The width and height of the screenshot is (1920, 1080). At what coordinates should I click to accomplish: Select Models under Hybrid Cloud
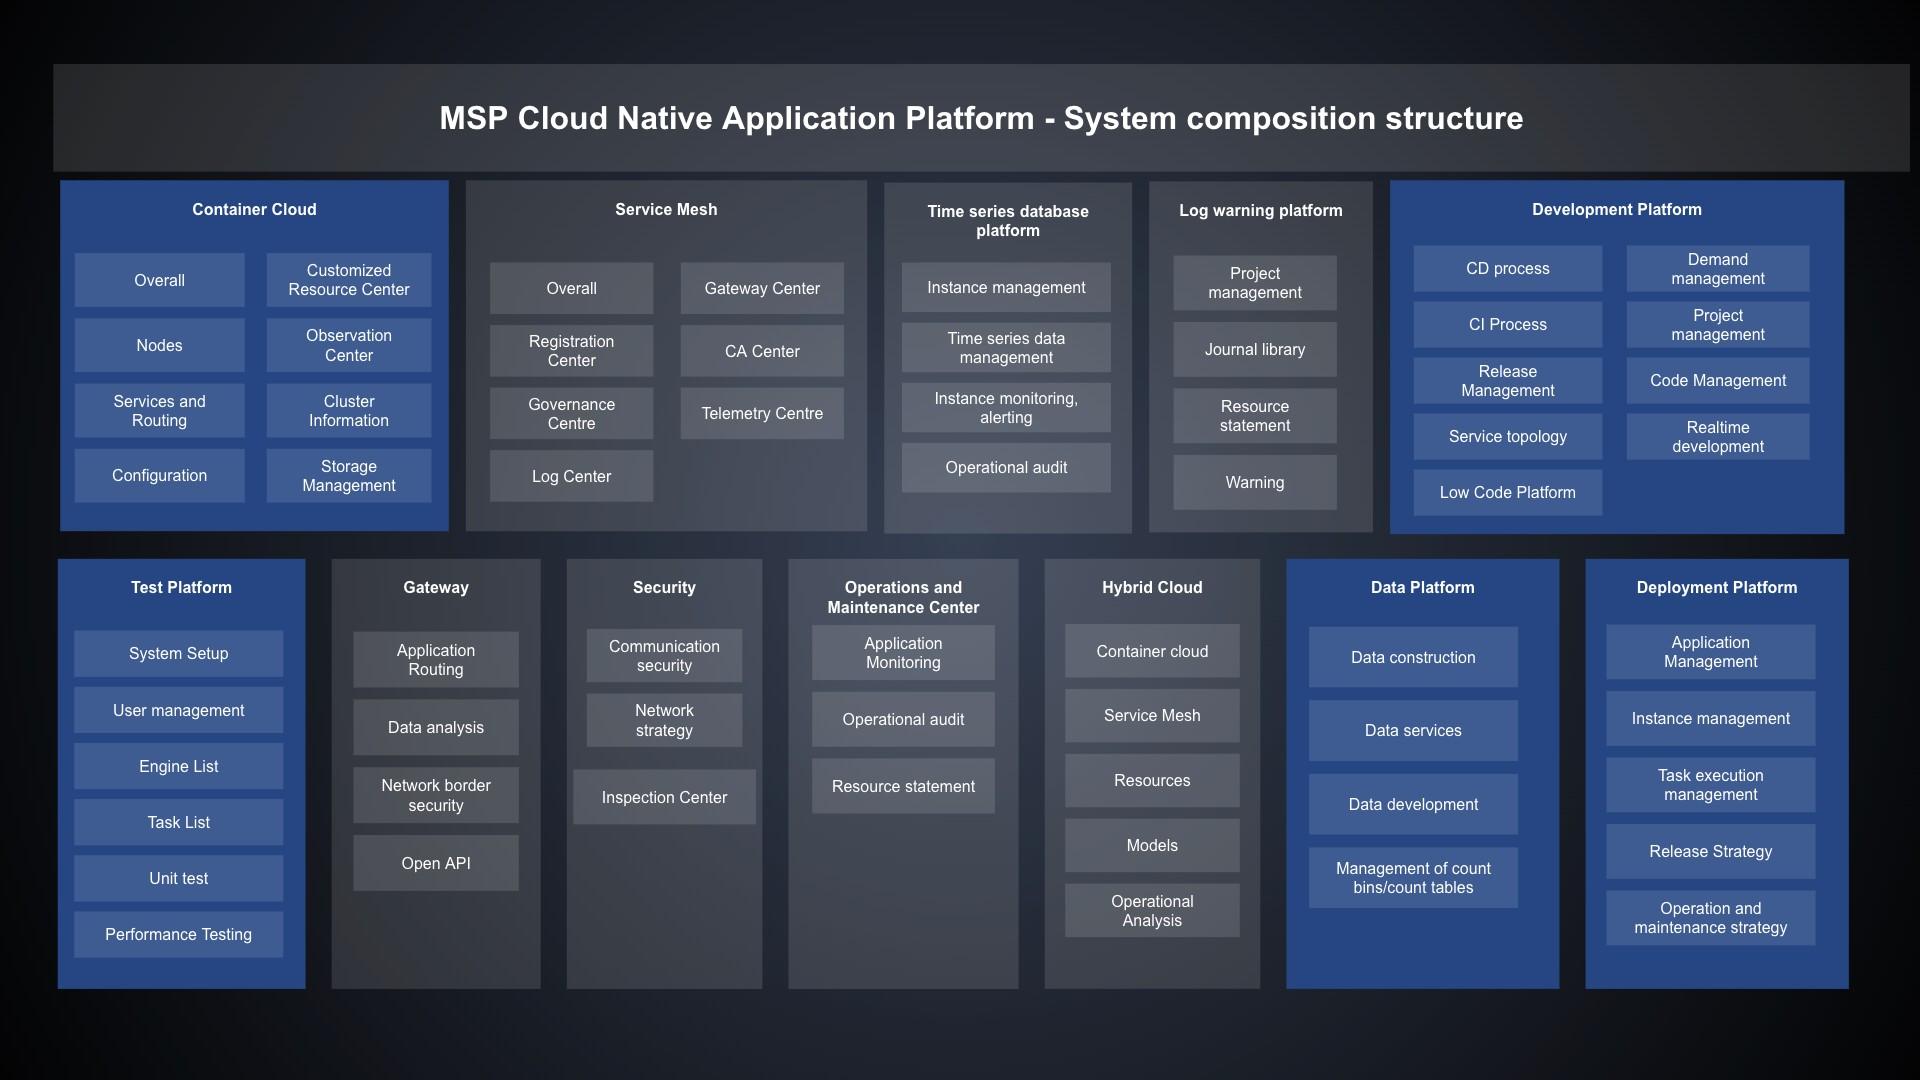point(1151,845)
